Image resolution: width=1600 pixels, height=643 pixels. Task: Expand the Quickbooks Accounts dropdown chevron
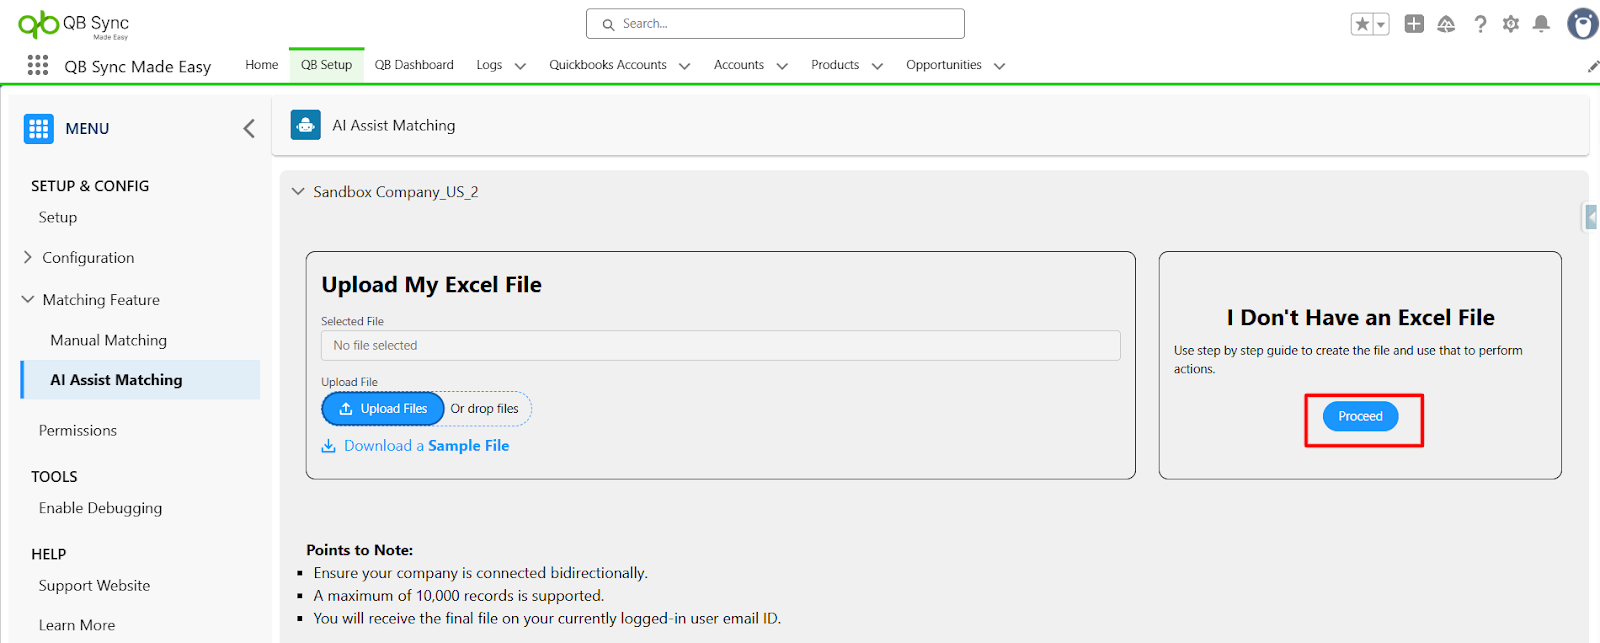pos(685,66)
